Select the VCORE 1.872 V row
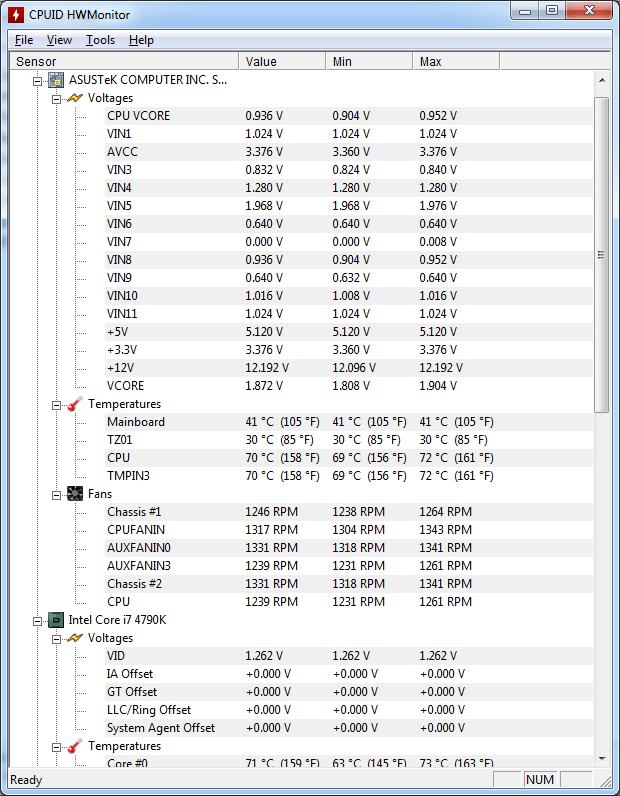The width and height of the screenshot is (620, 796). click(x=349, y=386)
